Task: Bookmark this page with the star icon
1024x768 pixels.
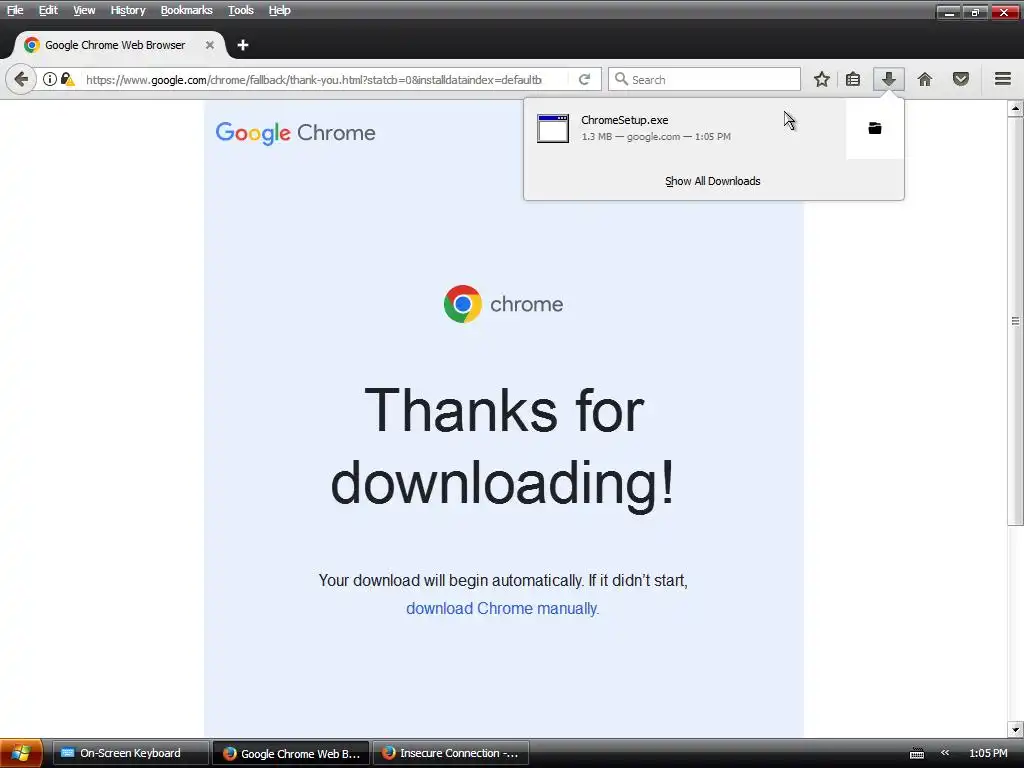Action: click(822, 80)
